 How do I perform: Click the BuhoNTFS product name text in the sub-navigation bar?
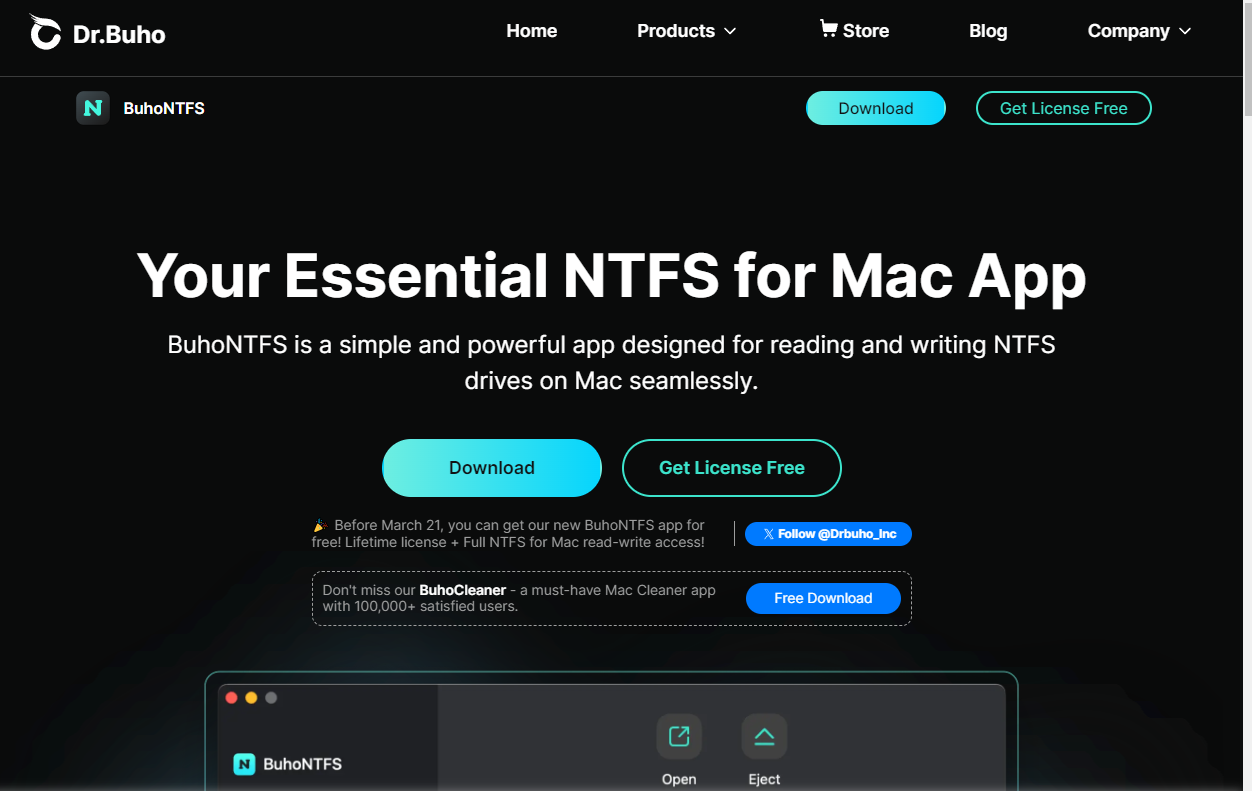[x=164, y=108]
